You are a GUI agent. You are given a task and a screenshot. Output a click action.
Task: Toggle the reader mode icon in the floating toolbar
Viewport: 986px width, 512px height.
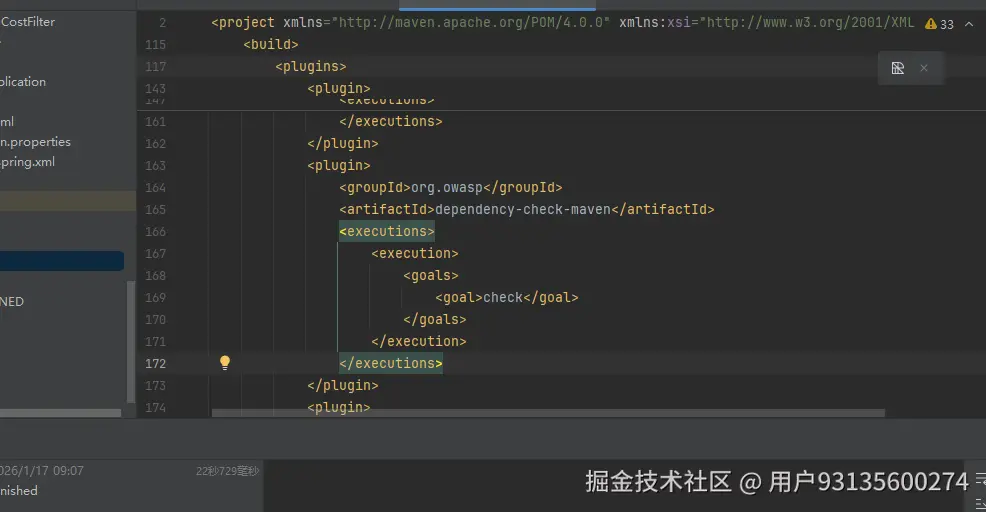coord(897,68)
